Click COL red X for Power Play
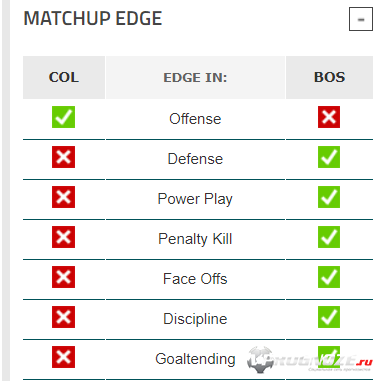Viewport: 383px width, 381px height. pos(63,197)
